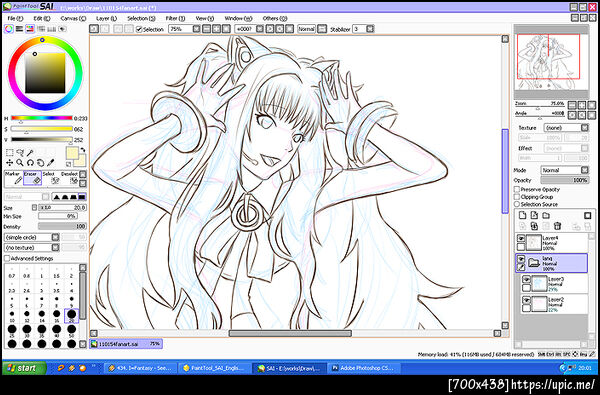Select brush size 20 preset
This screenshot has width=600, height=395.
[x=72, y=315]
